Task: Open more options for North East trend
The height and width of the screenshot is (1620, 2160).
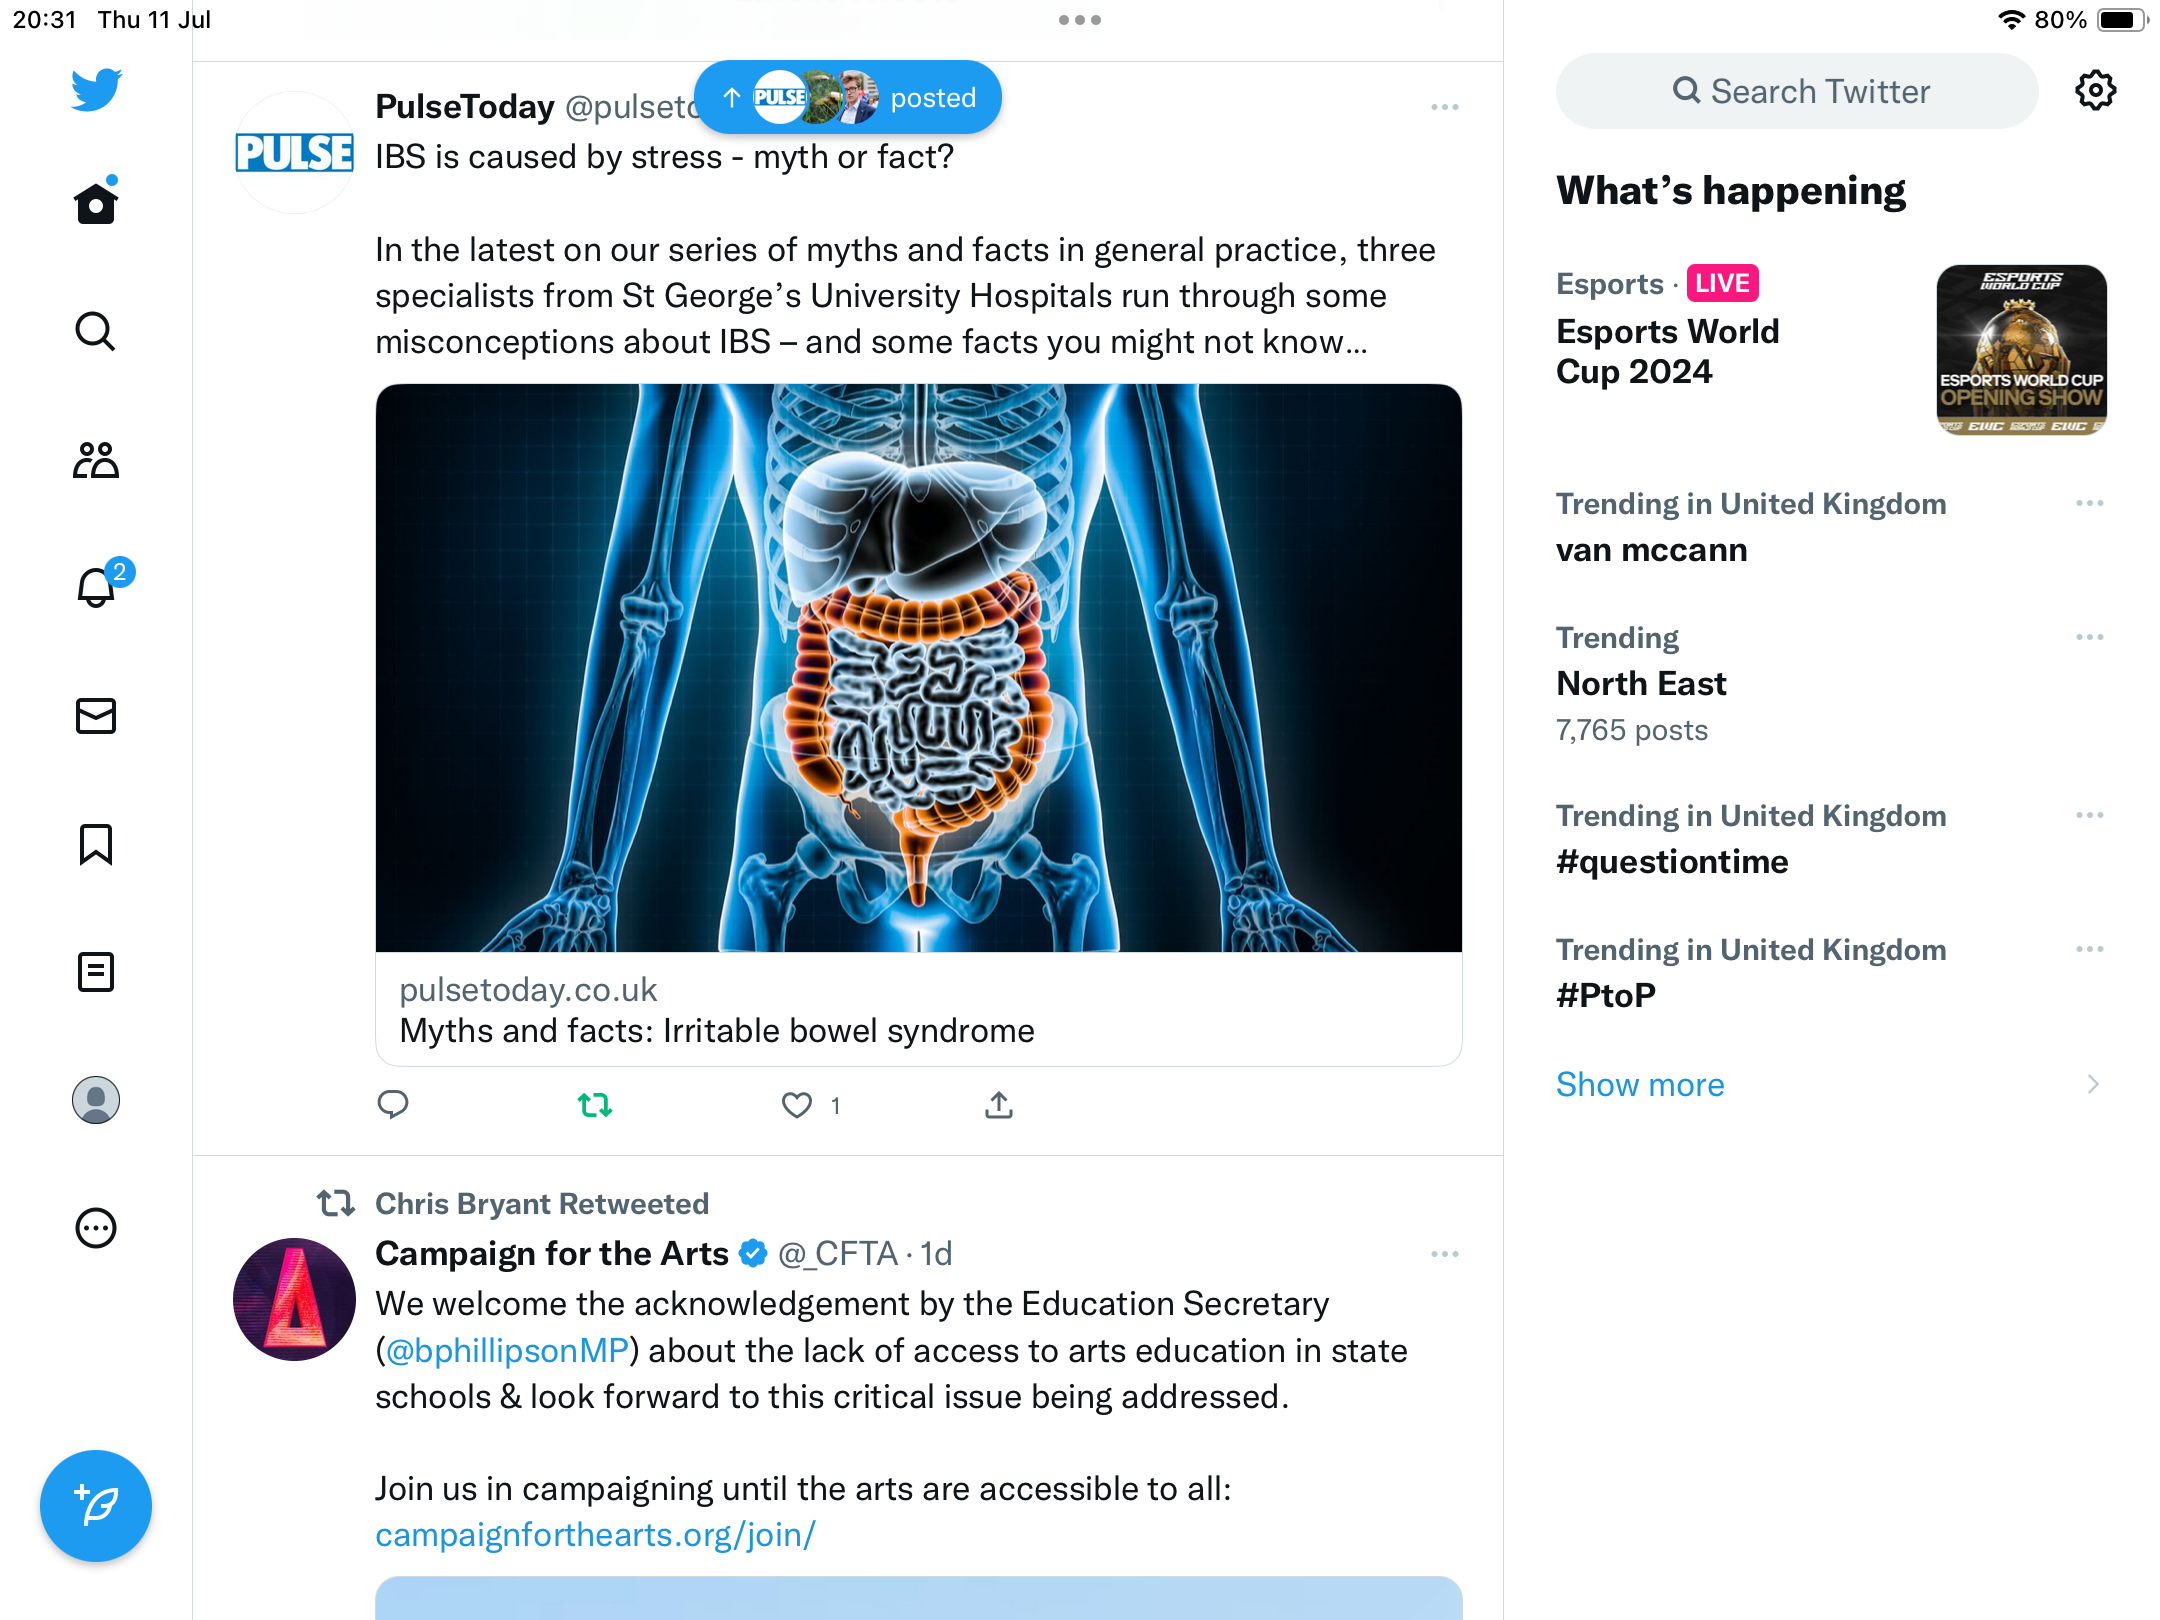Action: coord(2089,637)
